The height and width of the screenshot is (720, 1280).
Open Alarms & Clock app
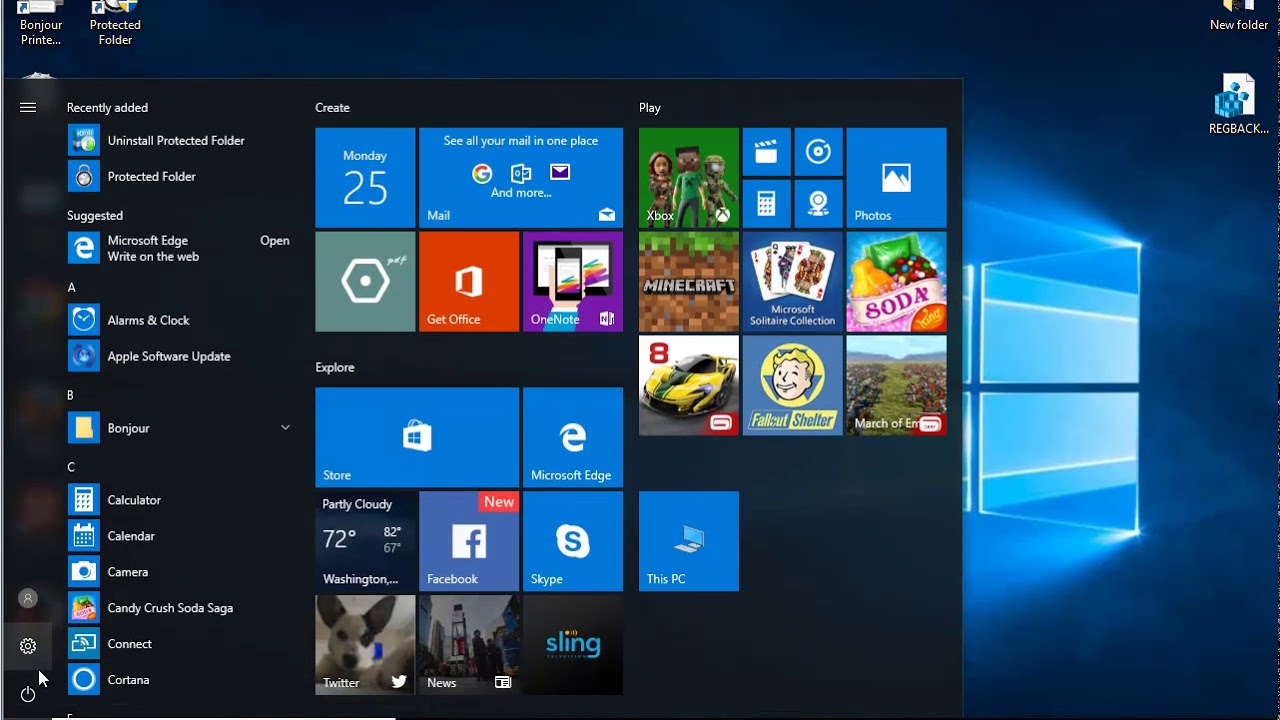(181, 321)
